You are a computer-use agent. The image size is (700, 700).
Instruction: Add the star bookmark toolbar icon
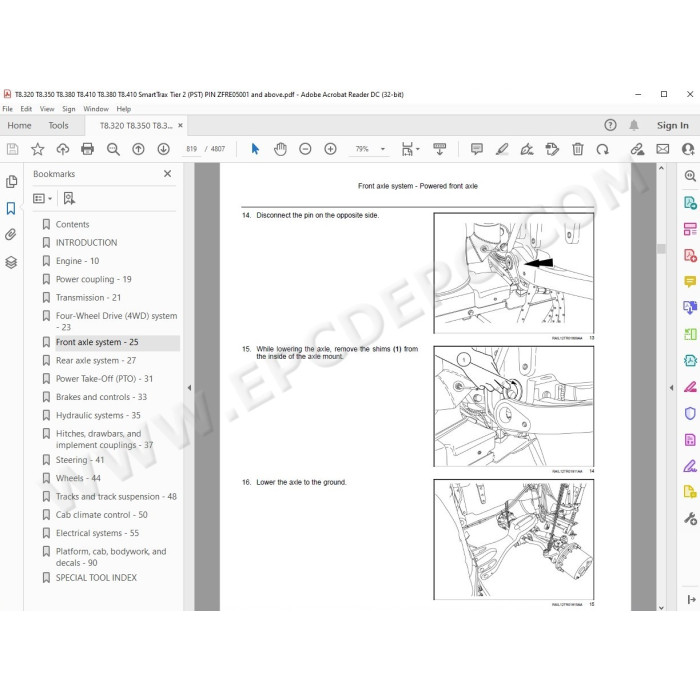[x=38, y=149]
